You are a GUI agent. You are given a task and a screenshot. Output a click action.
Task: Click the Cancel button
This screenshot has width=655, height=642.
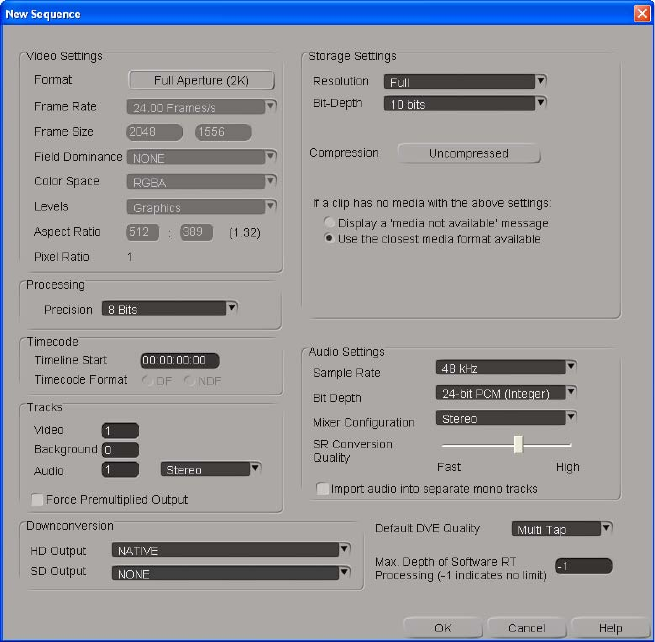(x=527, y=627)
